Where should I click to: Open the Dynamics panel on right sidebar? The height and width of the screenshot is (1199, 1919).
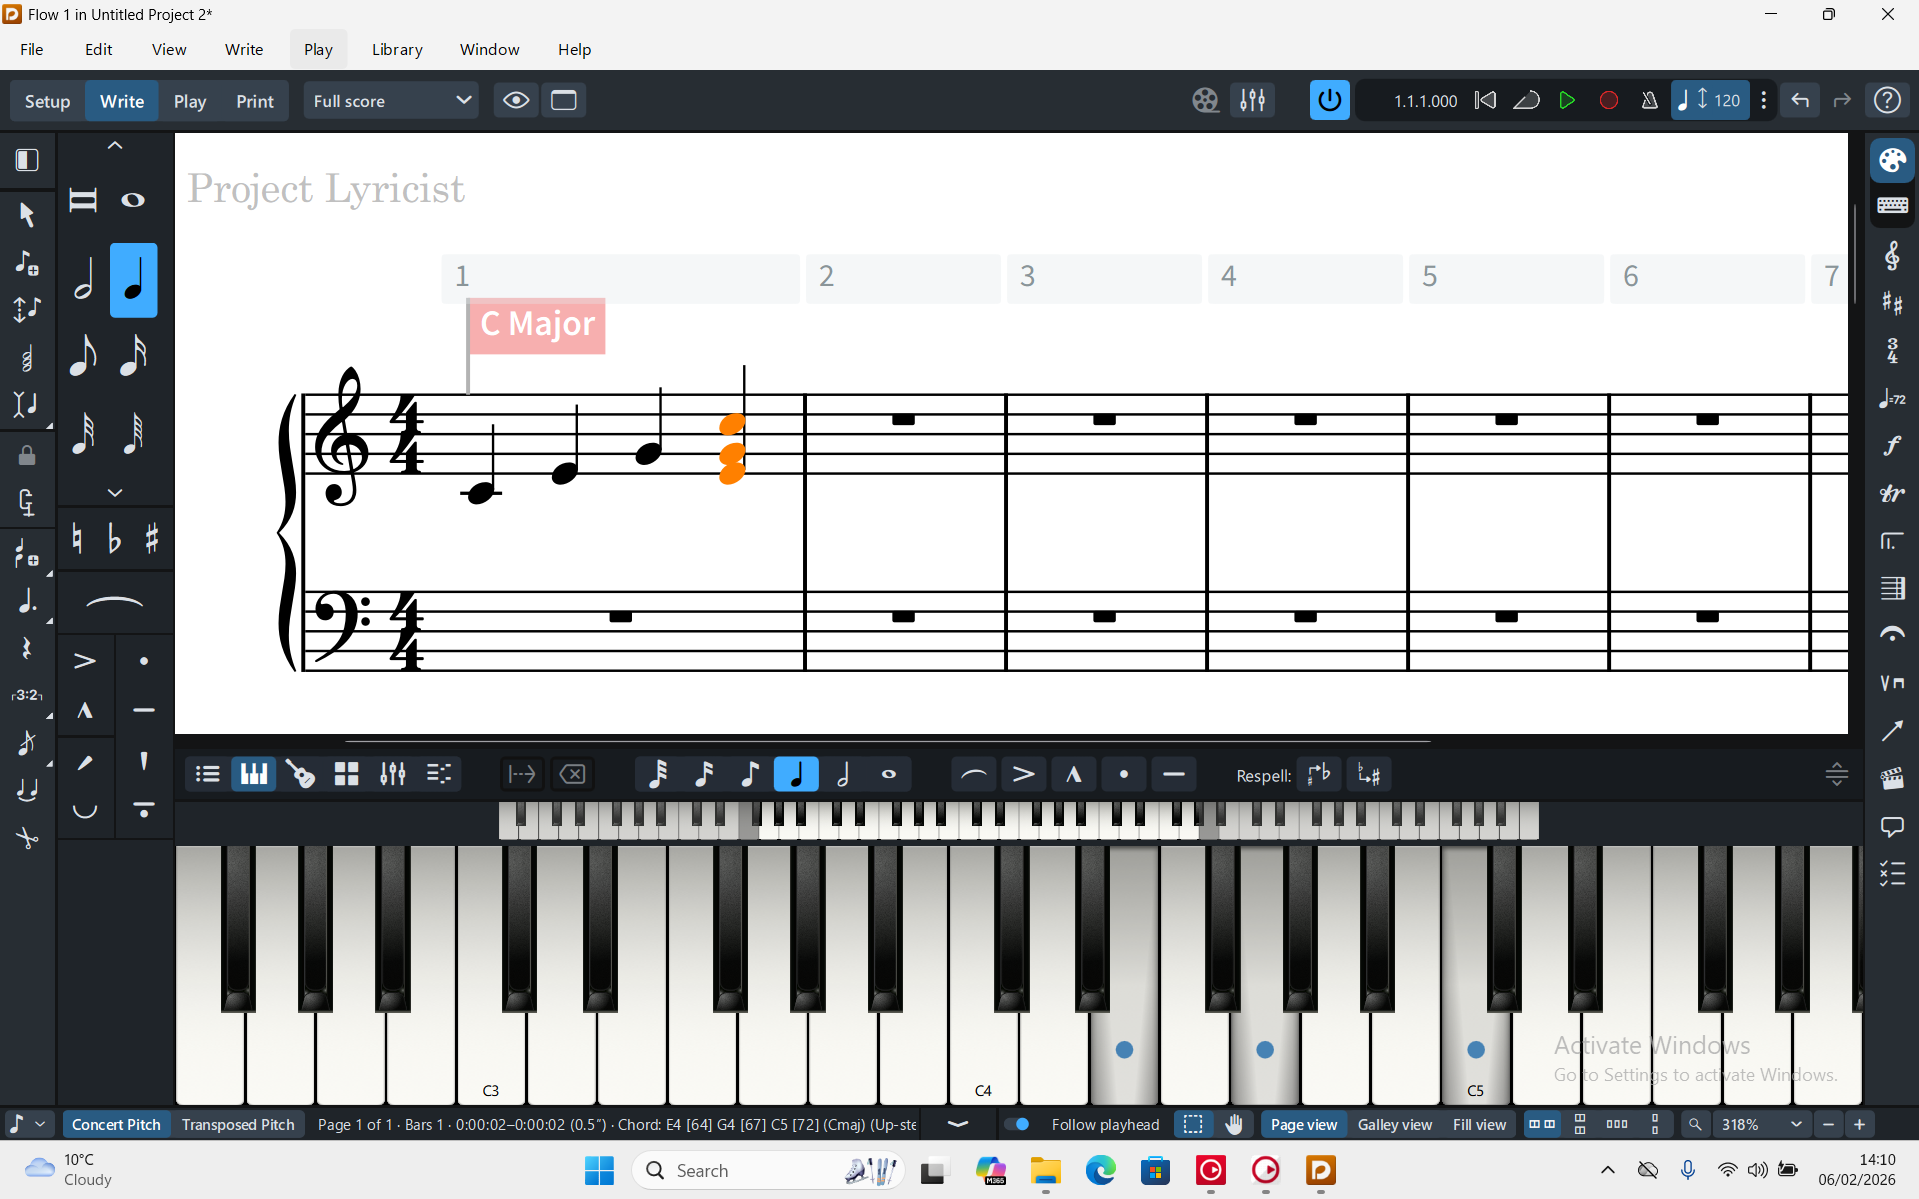click(x=1892, y=446)
